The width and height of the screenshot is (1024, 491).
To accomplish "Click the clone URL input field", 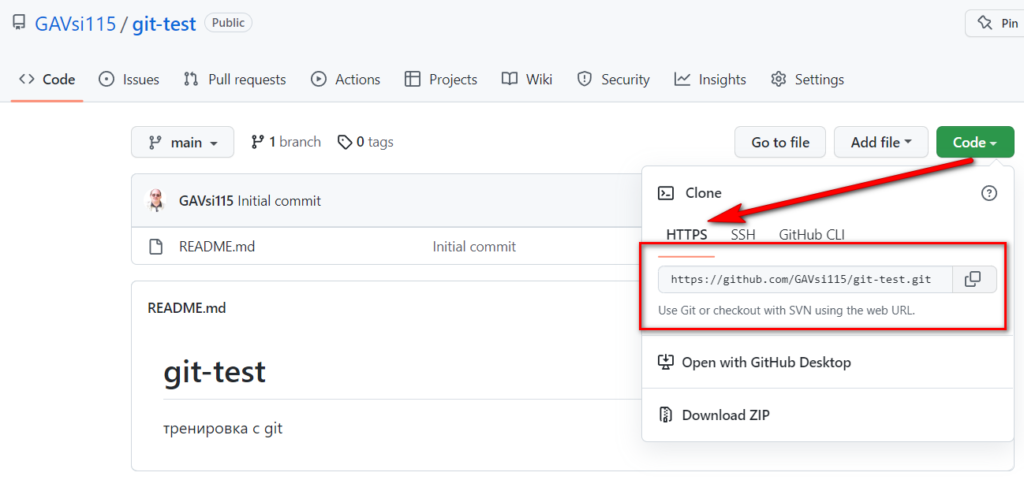I will [805, 279].
